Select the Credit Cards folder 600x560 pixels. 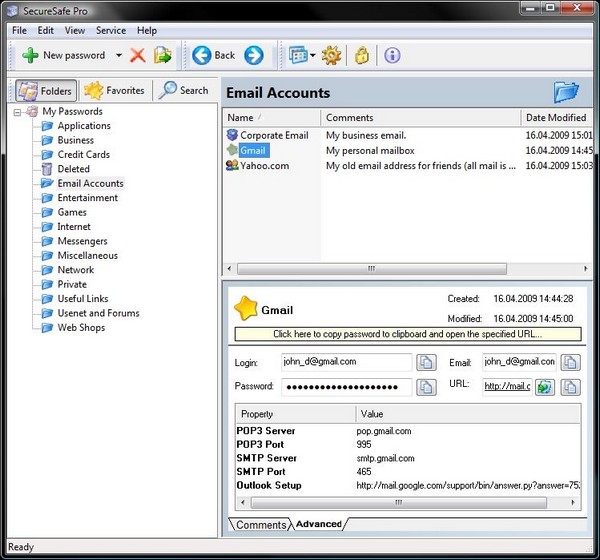tap(83, 155)
